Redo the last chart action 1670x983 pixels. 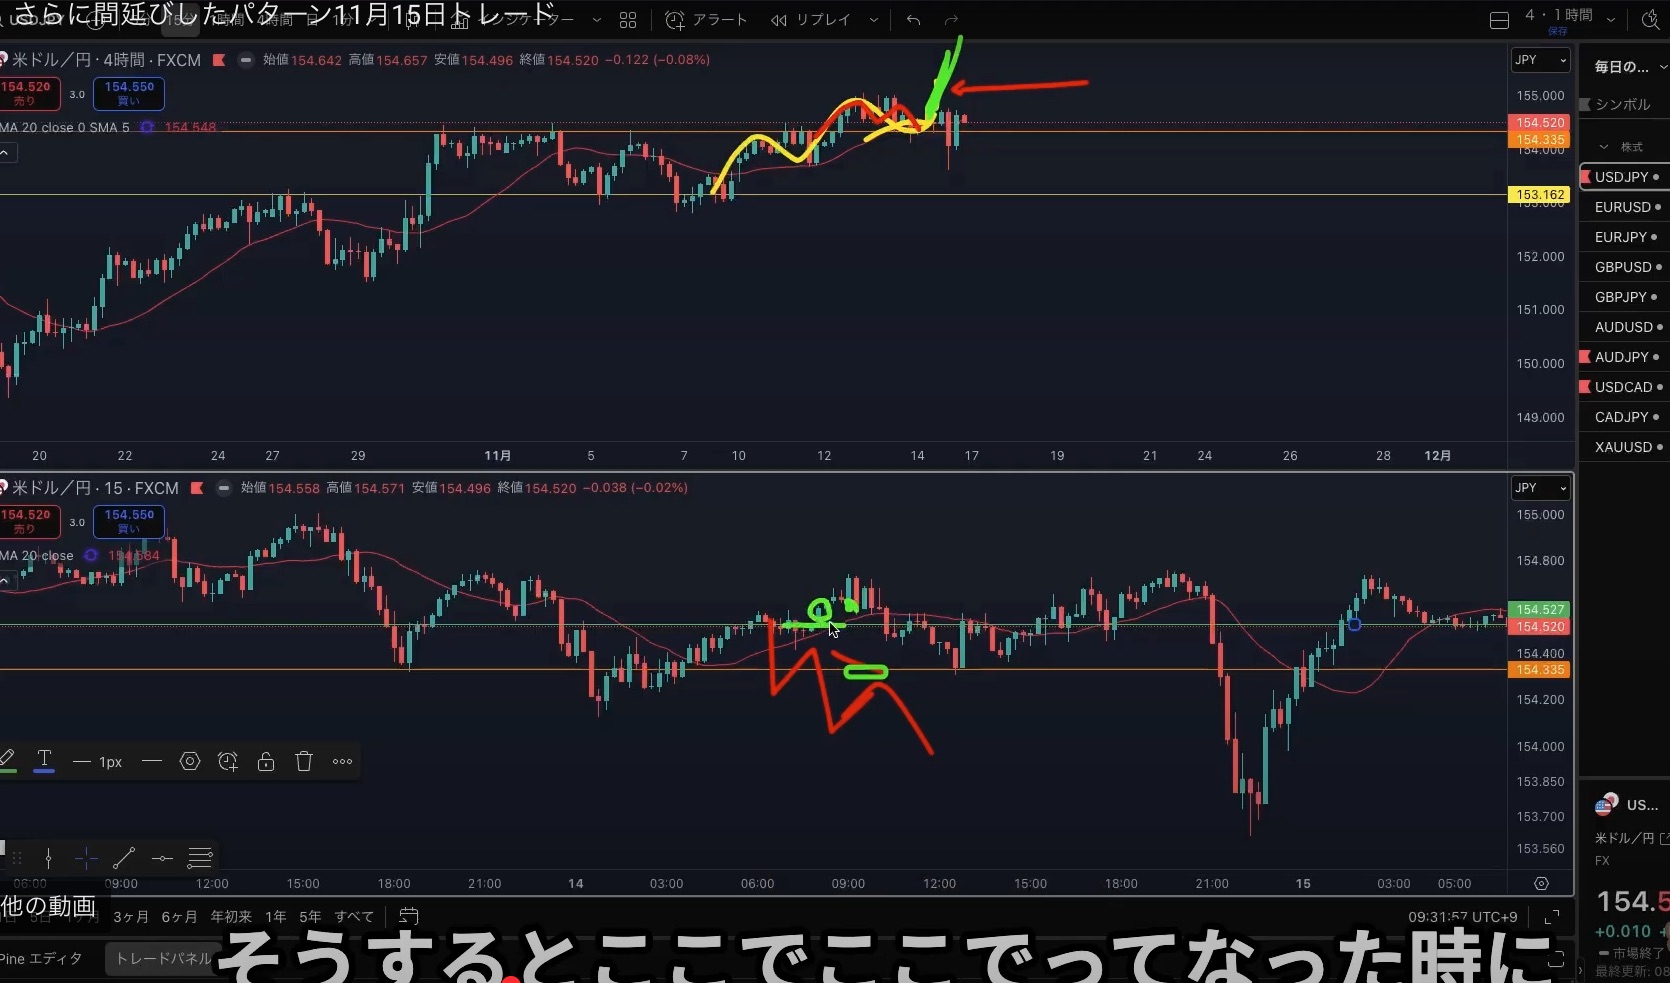[951, 20]
